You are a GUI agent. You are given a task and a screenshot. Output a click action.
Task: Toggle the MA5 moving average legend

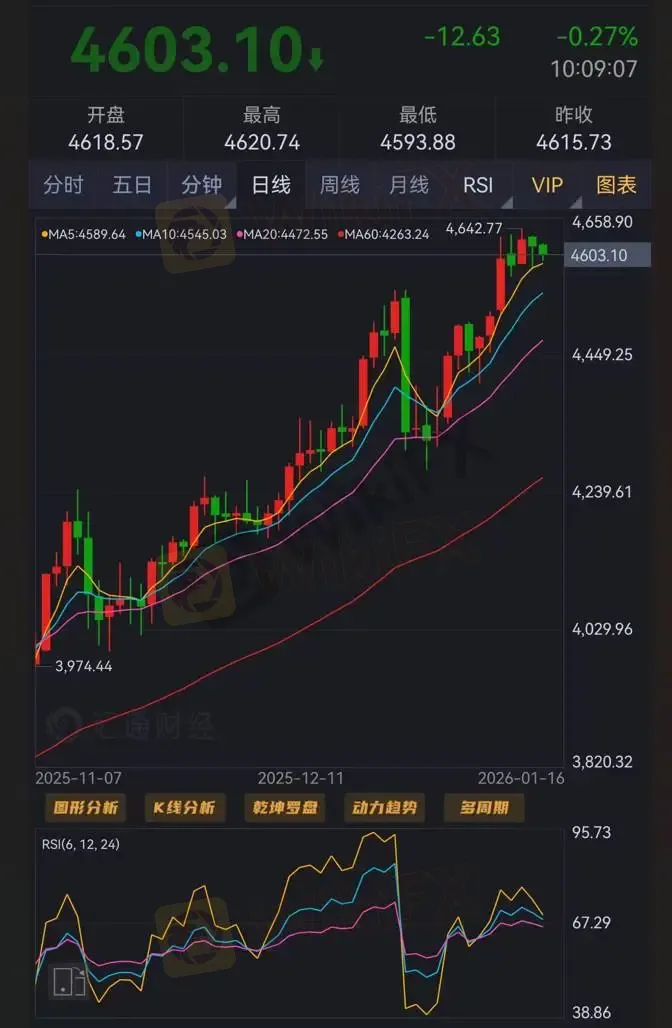pos(83,234)
